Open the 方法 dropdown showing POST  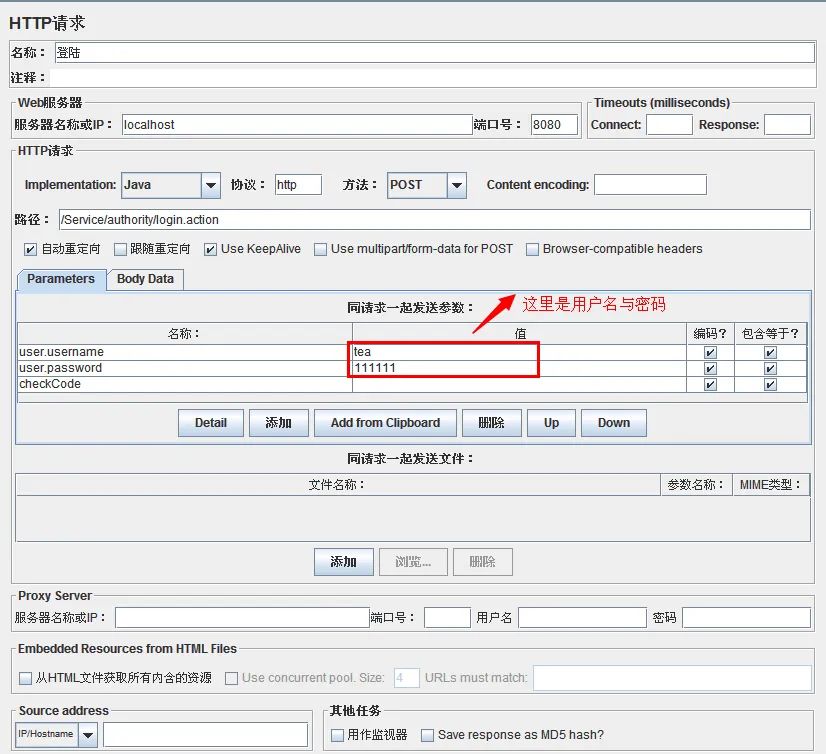pos(456,185)
